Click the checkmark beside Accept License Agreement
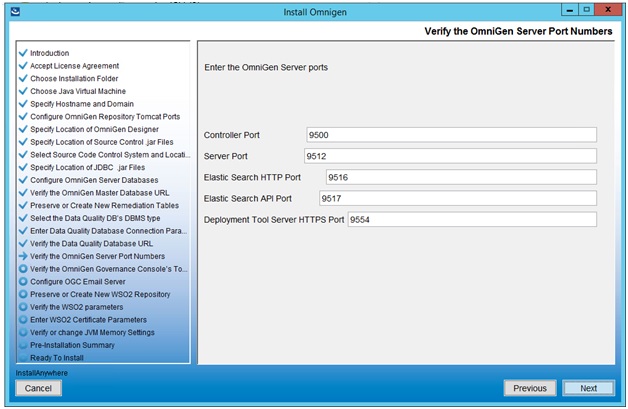Screen dimensions: 628x409 [23, 65]
